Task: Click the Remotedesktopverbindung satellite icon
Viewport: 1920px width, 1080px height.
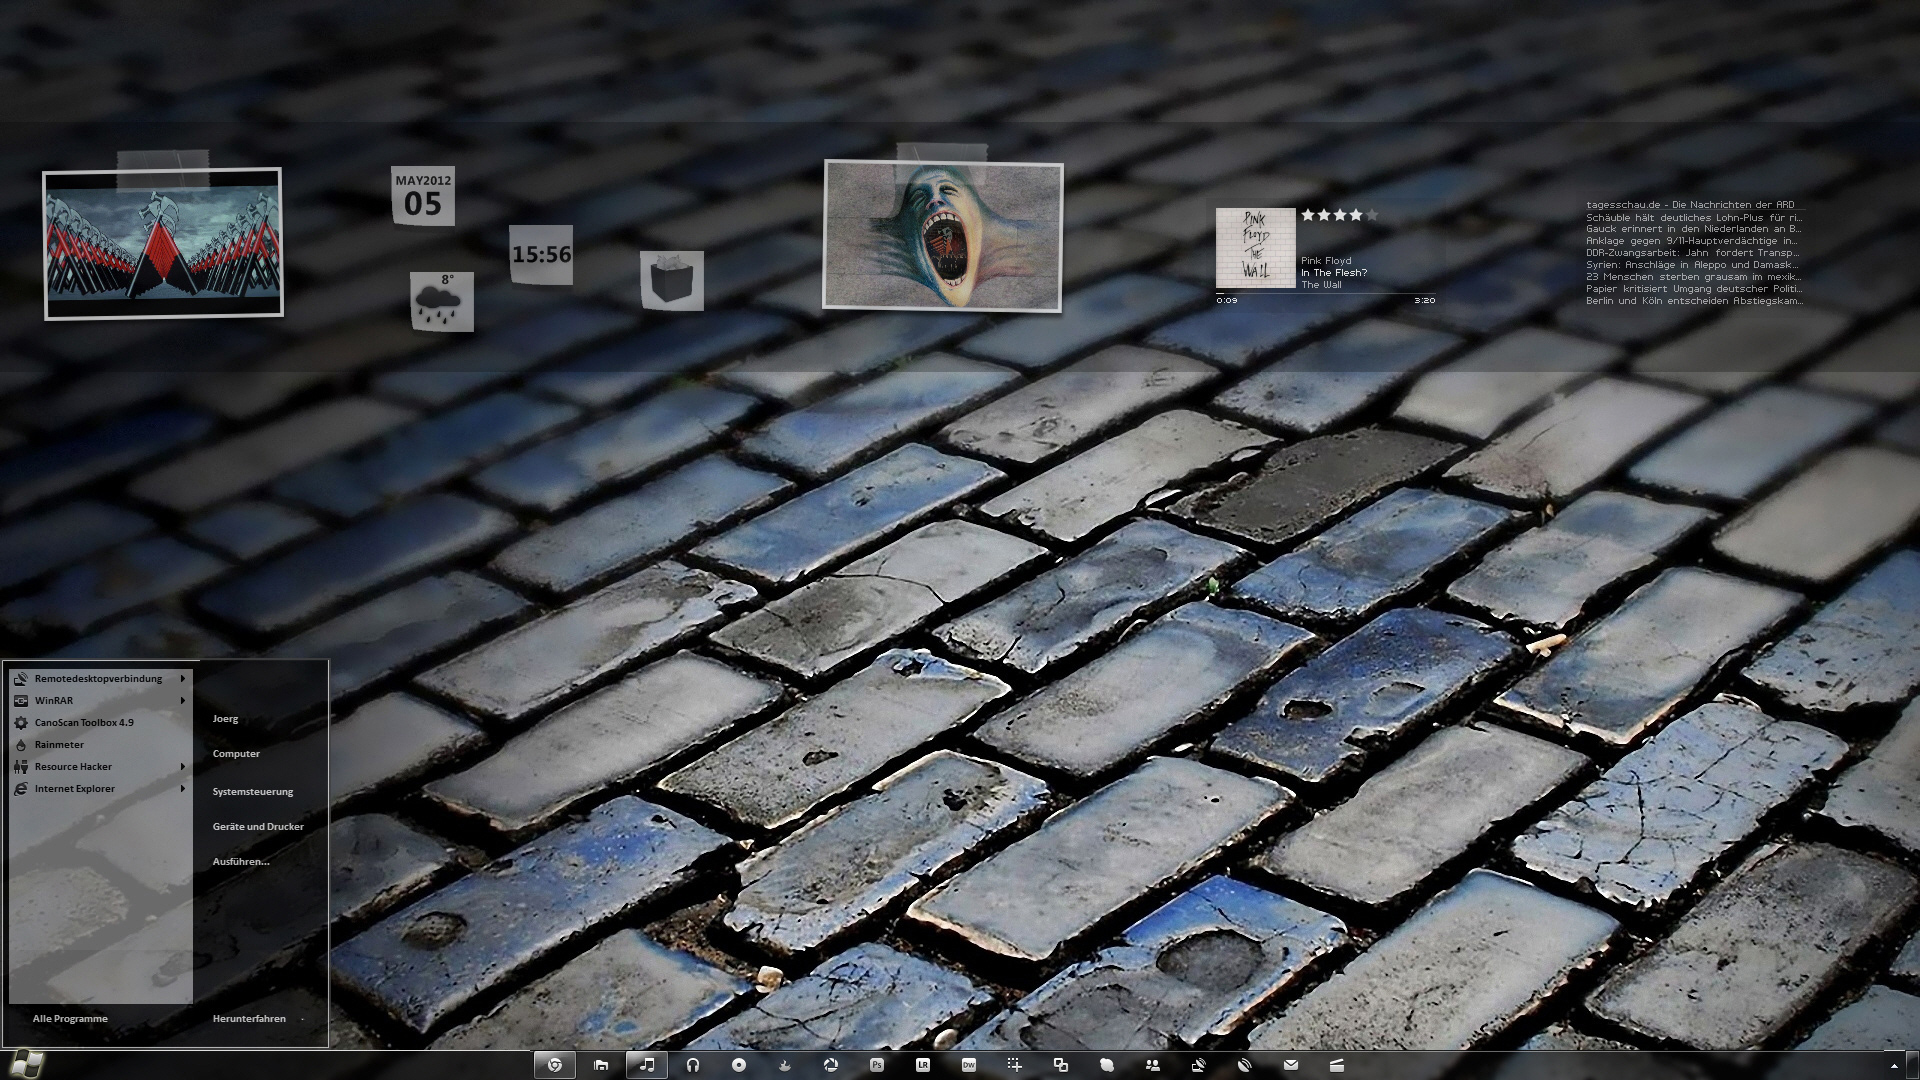Action: pyautogui.click(x=21, y=679)
